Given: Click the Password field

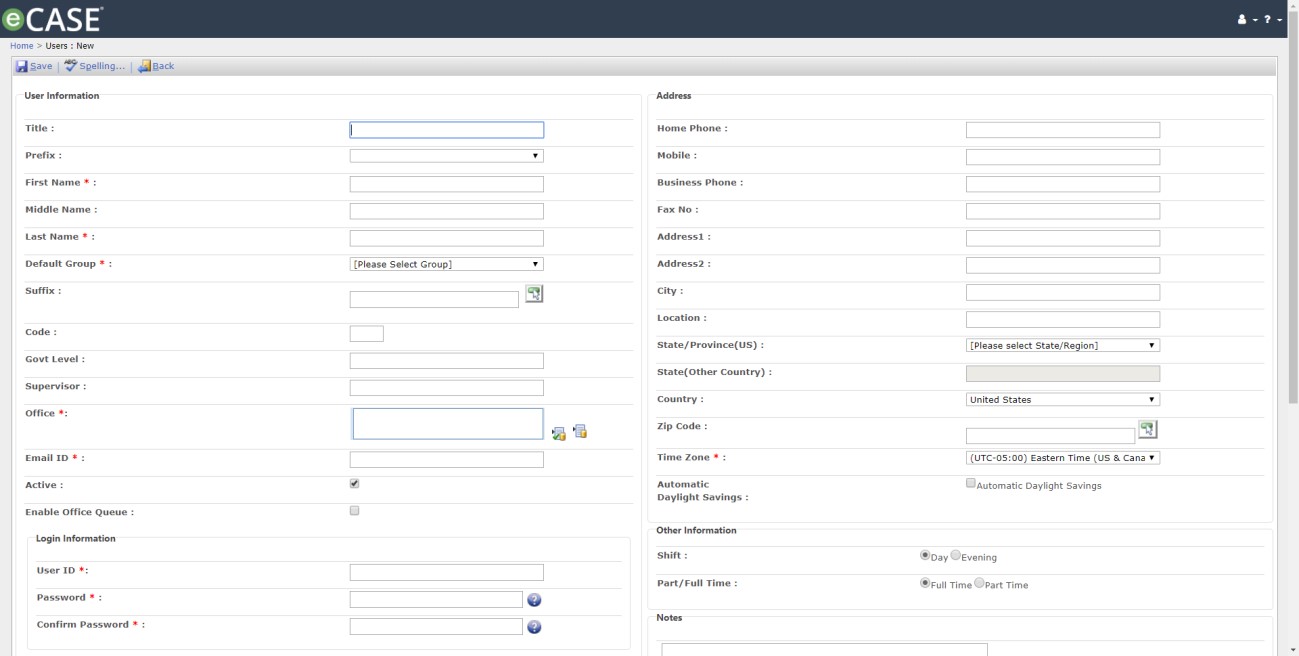Looking at the screenshot, I should (436, 600).
